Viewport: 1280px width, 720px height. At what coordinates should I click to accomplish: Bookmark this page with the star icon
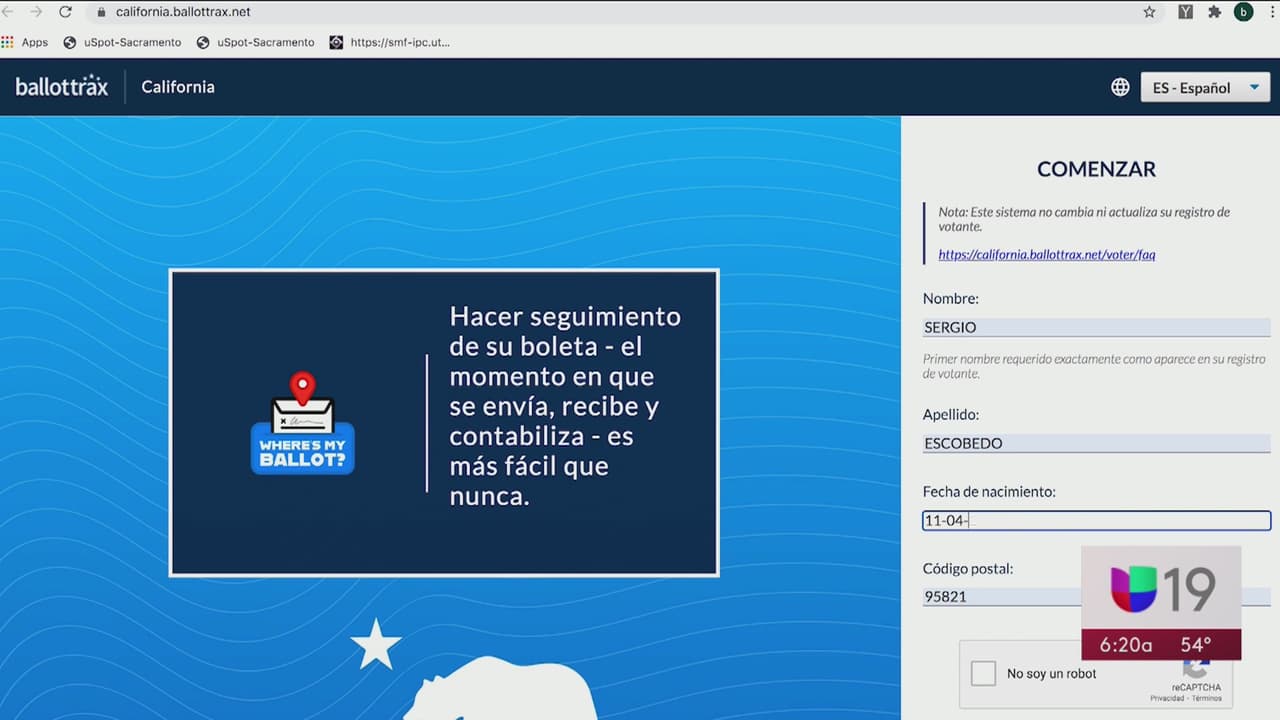[1149, 12]
